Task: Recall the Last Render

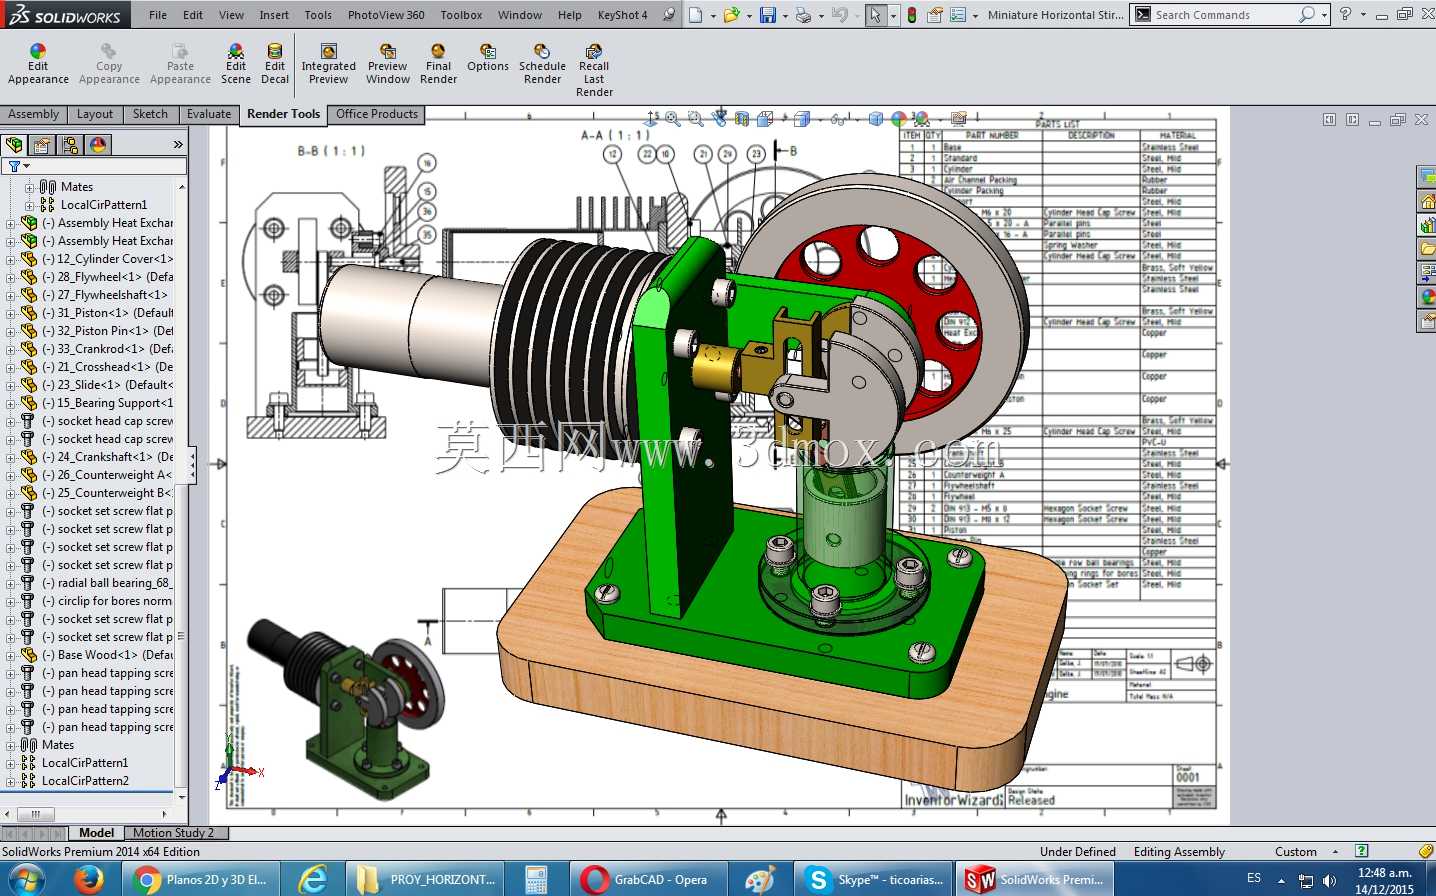Action: 594,70
